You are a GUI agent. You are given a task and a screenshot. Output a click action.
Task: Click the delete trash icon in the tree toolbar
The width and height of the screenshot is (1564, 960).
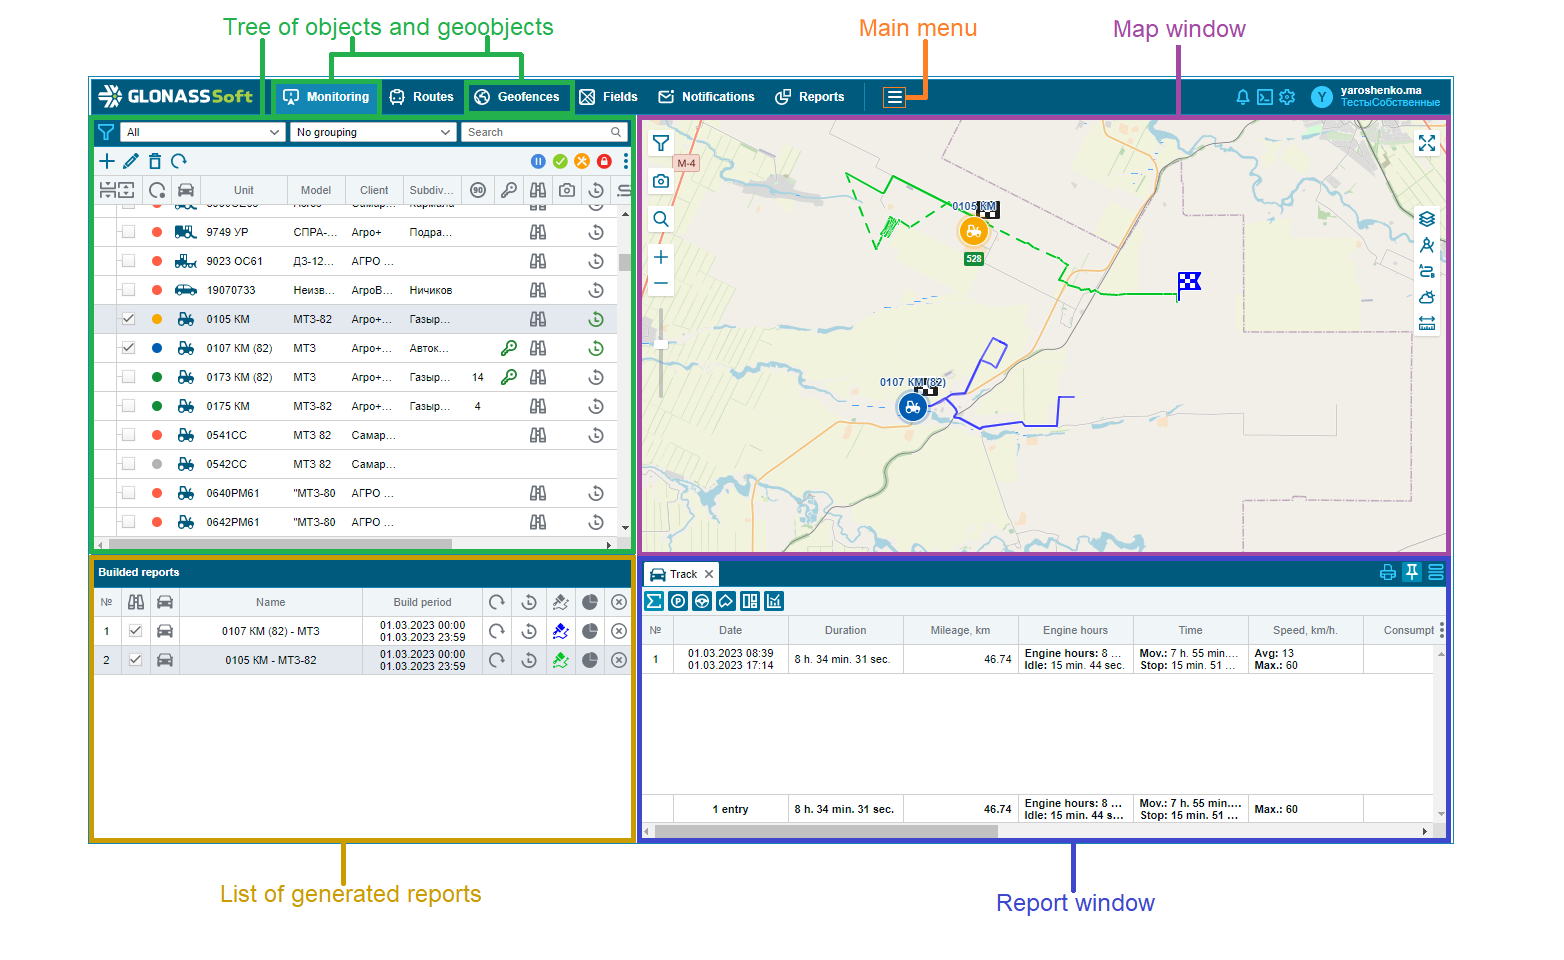coord(155,161)
